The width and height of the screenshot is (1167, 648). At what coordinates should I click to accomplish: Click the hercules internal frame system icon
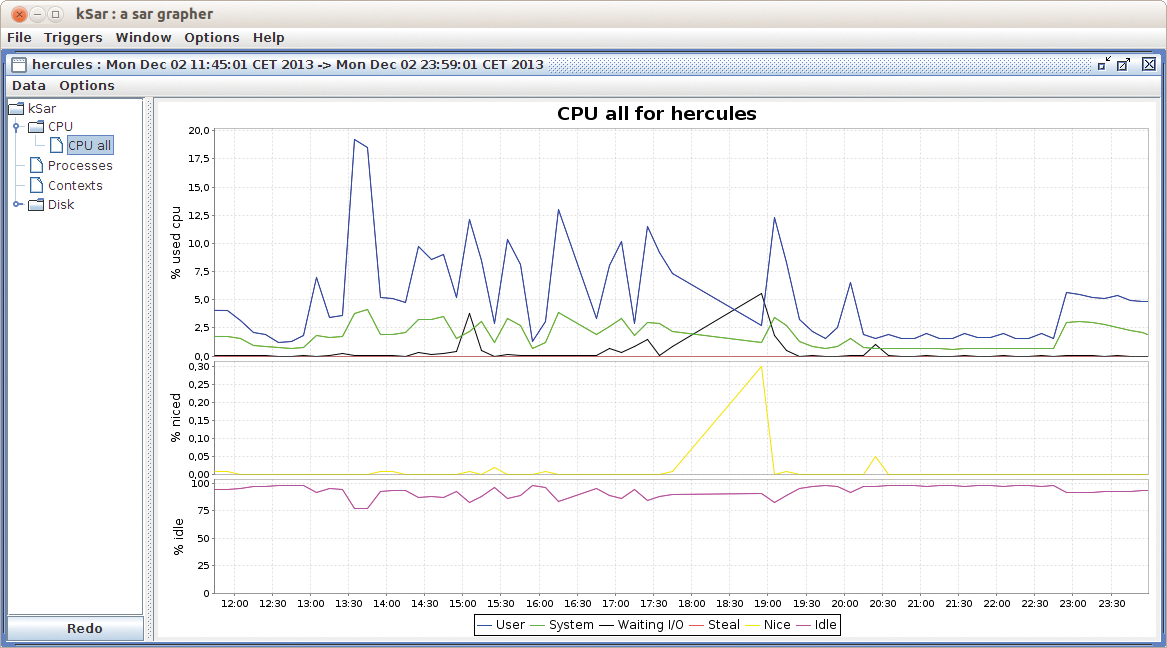19,65
